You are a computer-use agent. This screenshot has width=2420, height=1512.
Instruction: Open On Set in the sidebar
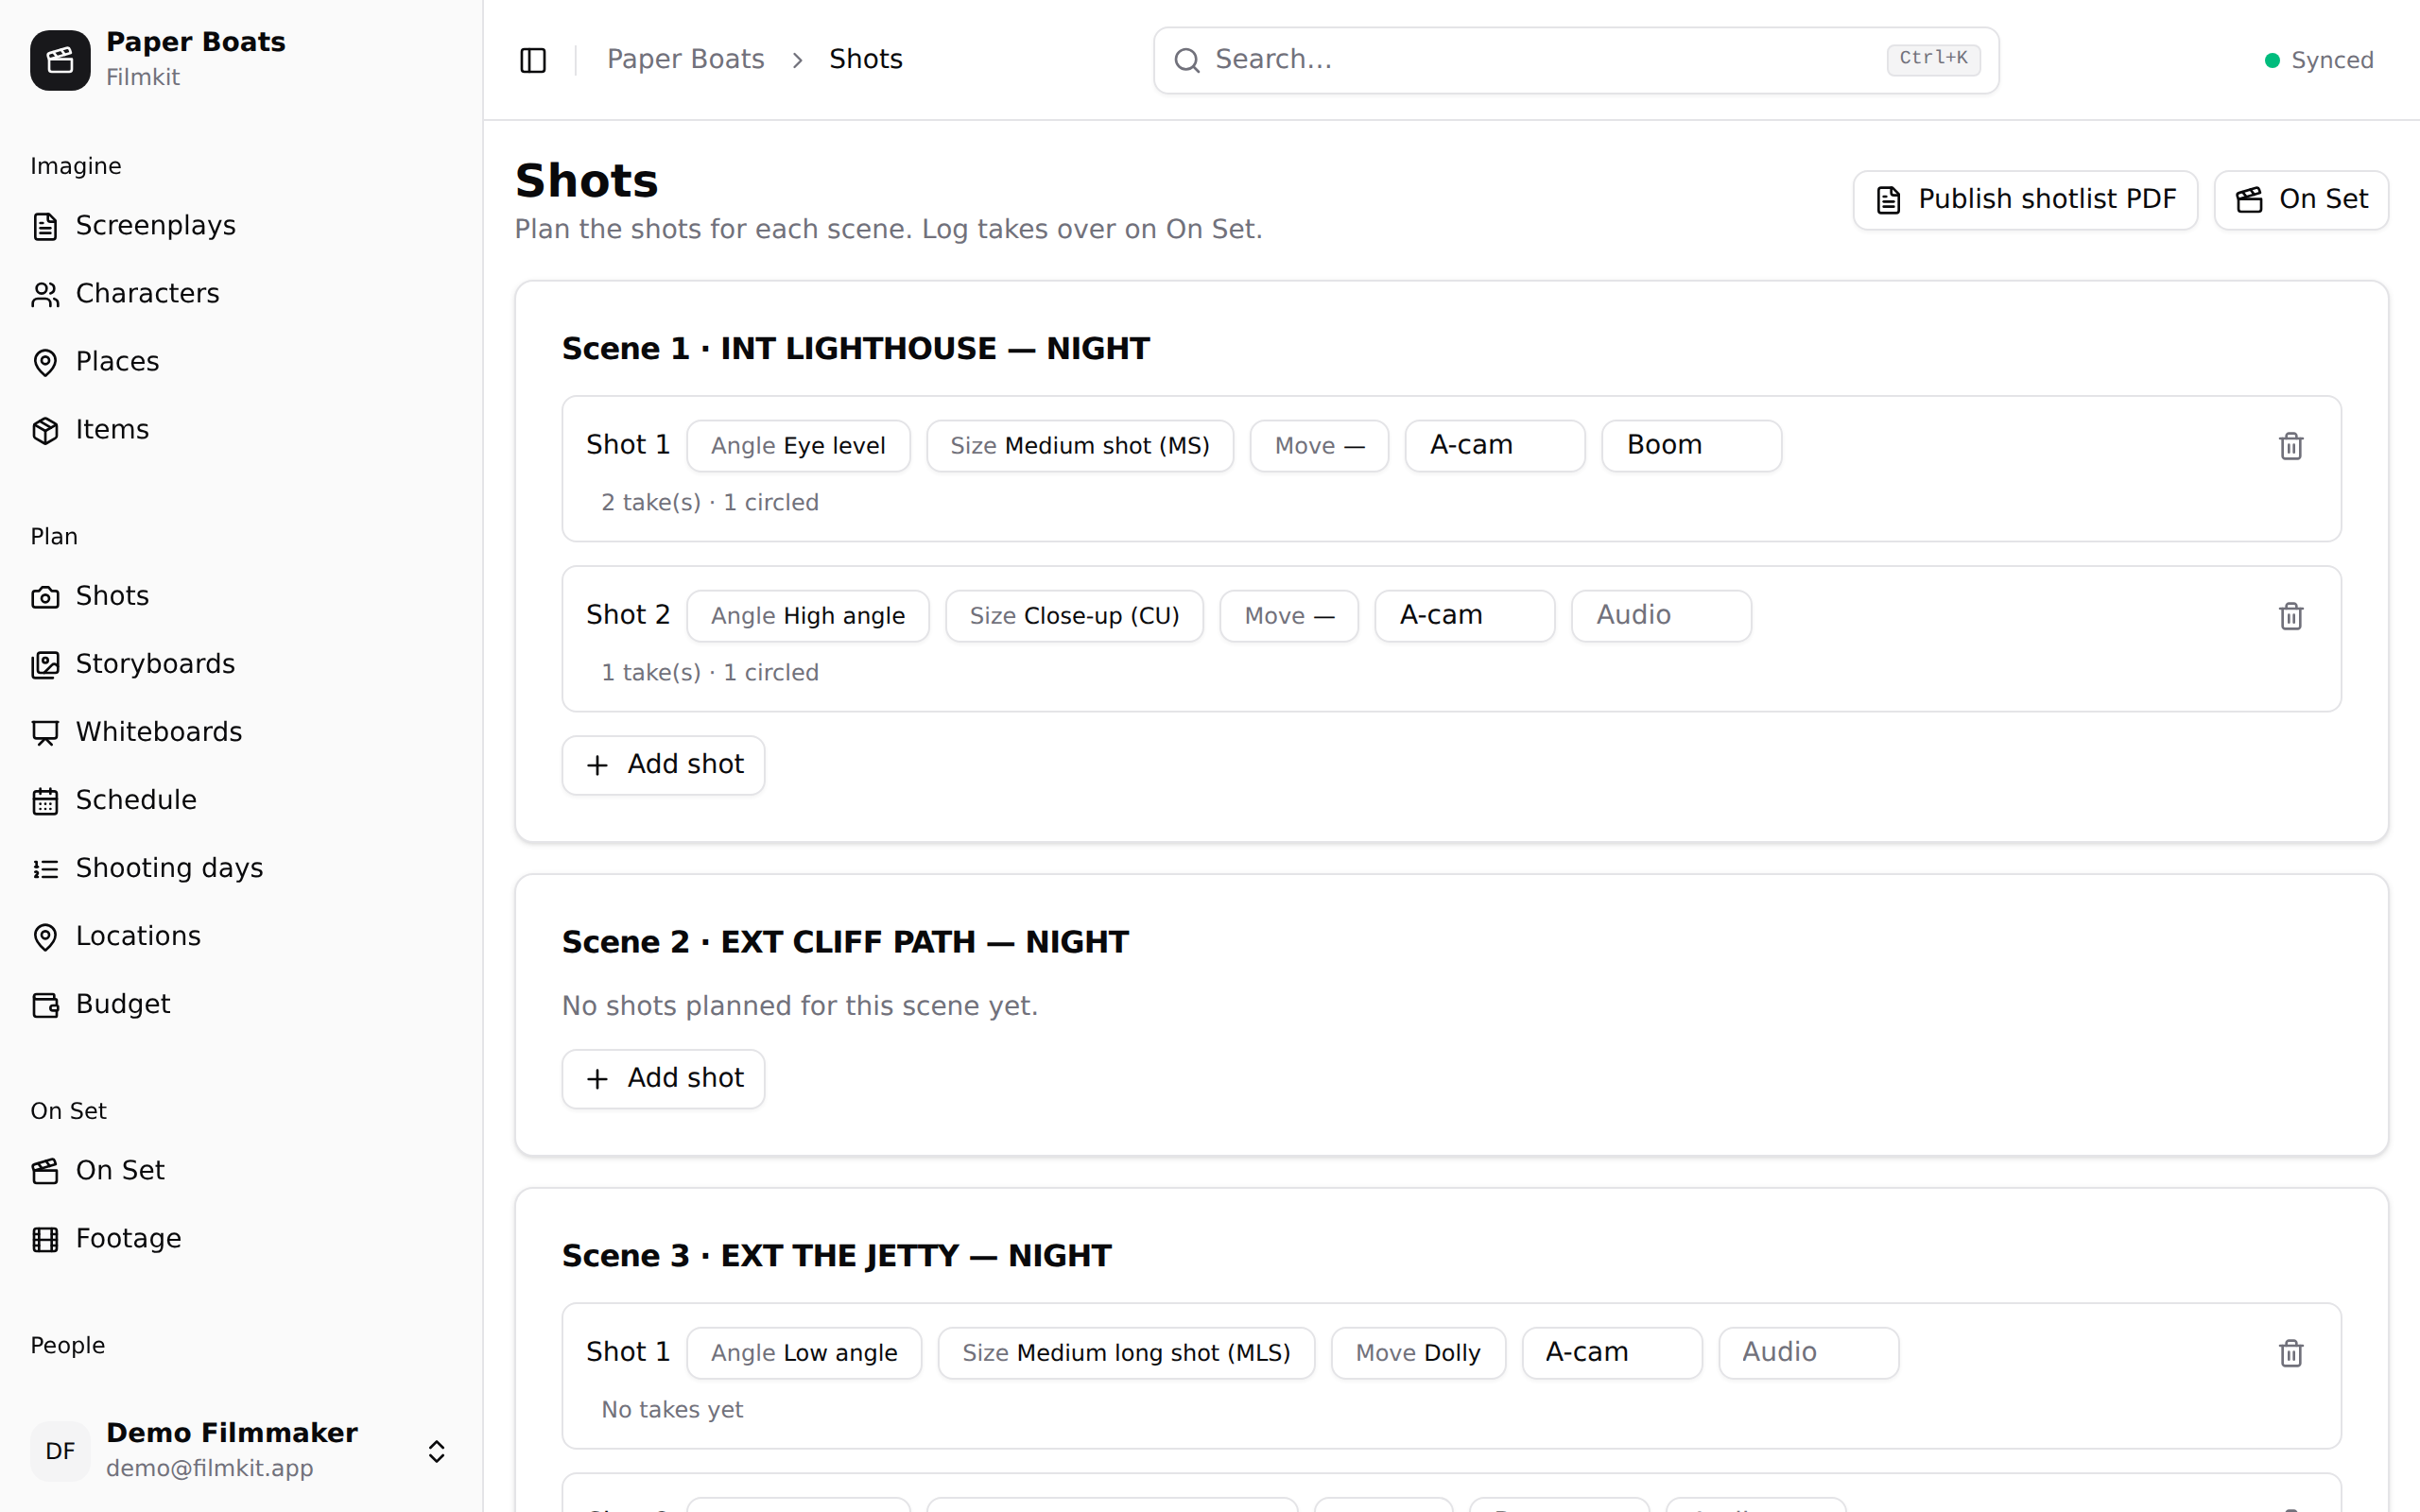click(x=241, y=1170)
